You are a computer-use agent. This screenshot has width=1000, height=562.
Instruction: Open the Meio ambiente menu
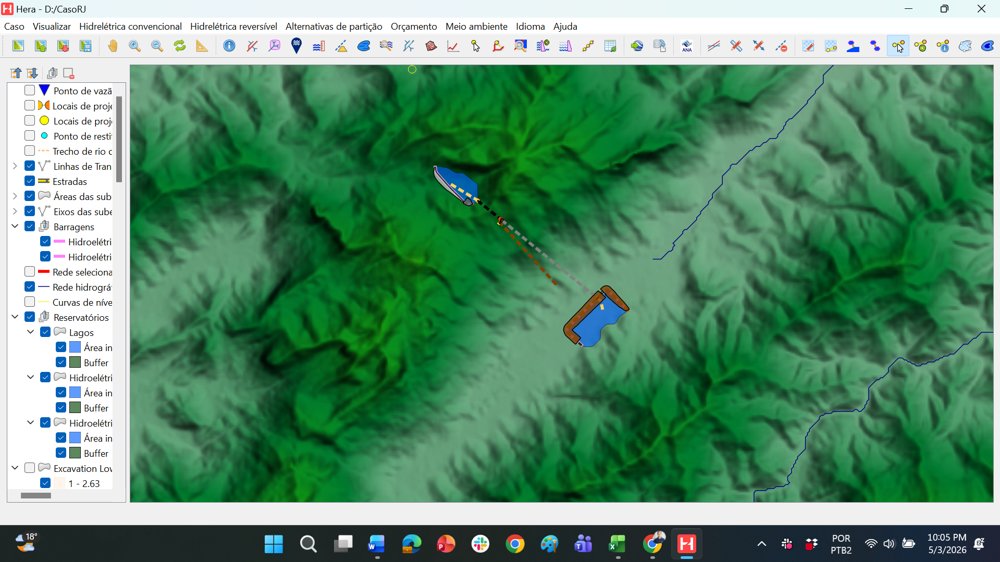pyautogui.click(x=476, y=26)
